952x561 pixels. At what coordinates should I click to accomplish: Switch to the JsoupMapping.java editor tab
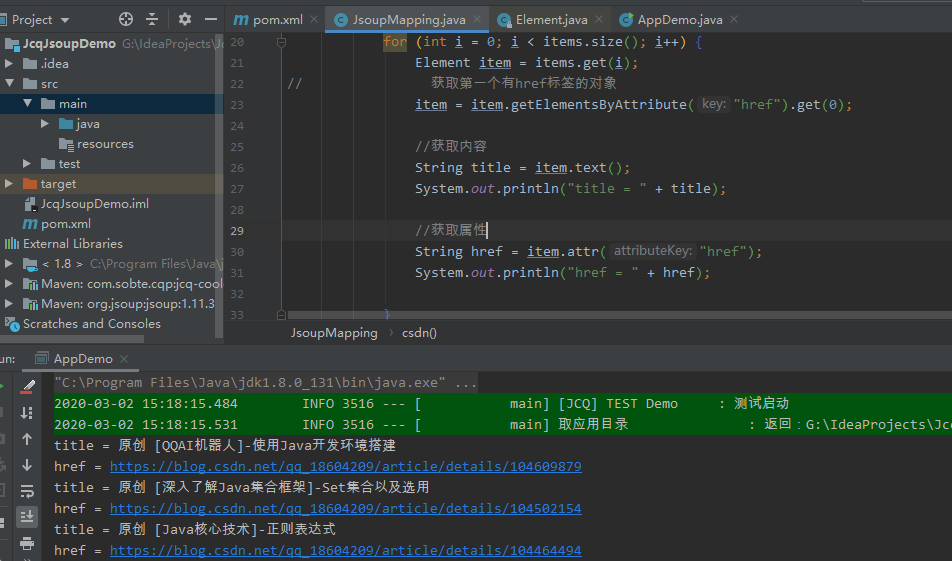tap(409, 20)
